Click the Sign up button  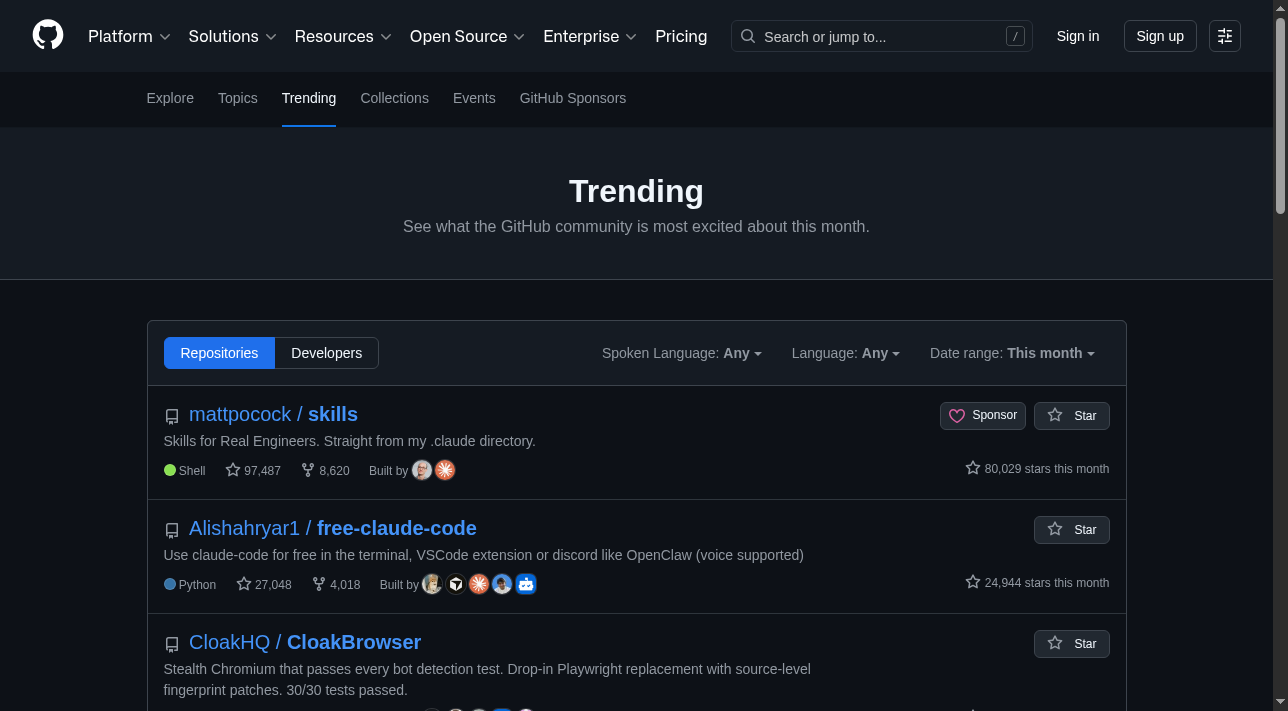point(1160,36)
